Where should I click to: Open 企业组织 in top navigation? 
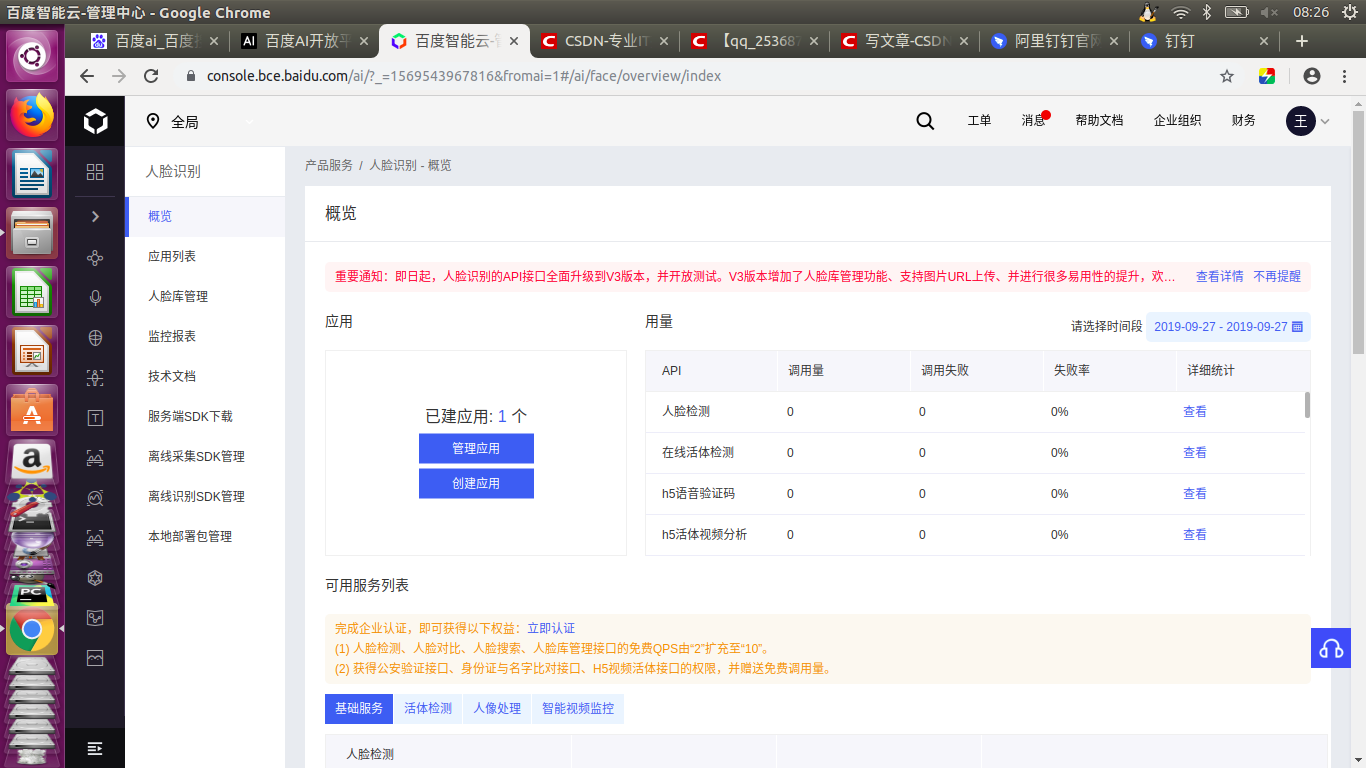coord(1177,120)
